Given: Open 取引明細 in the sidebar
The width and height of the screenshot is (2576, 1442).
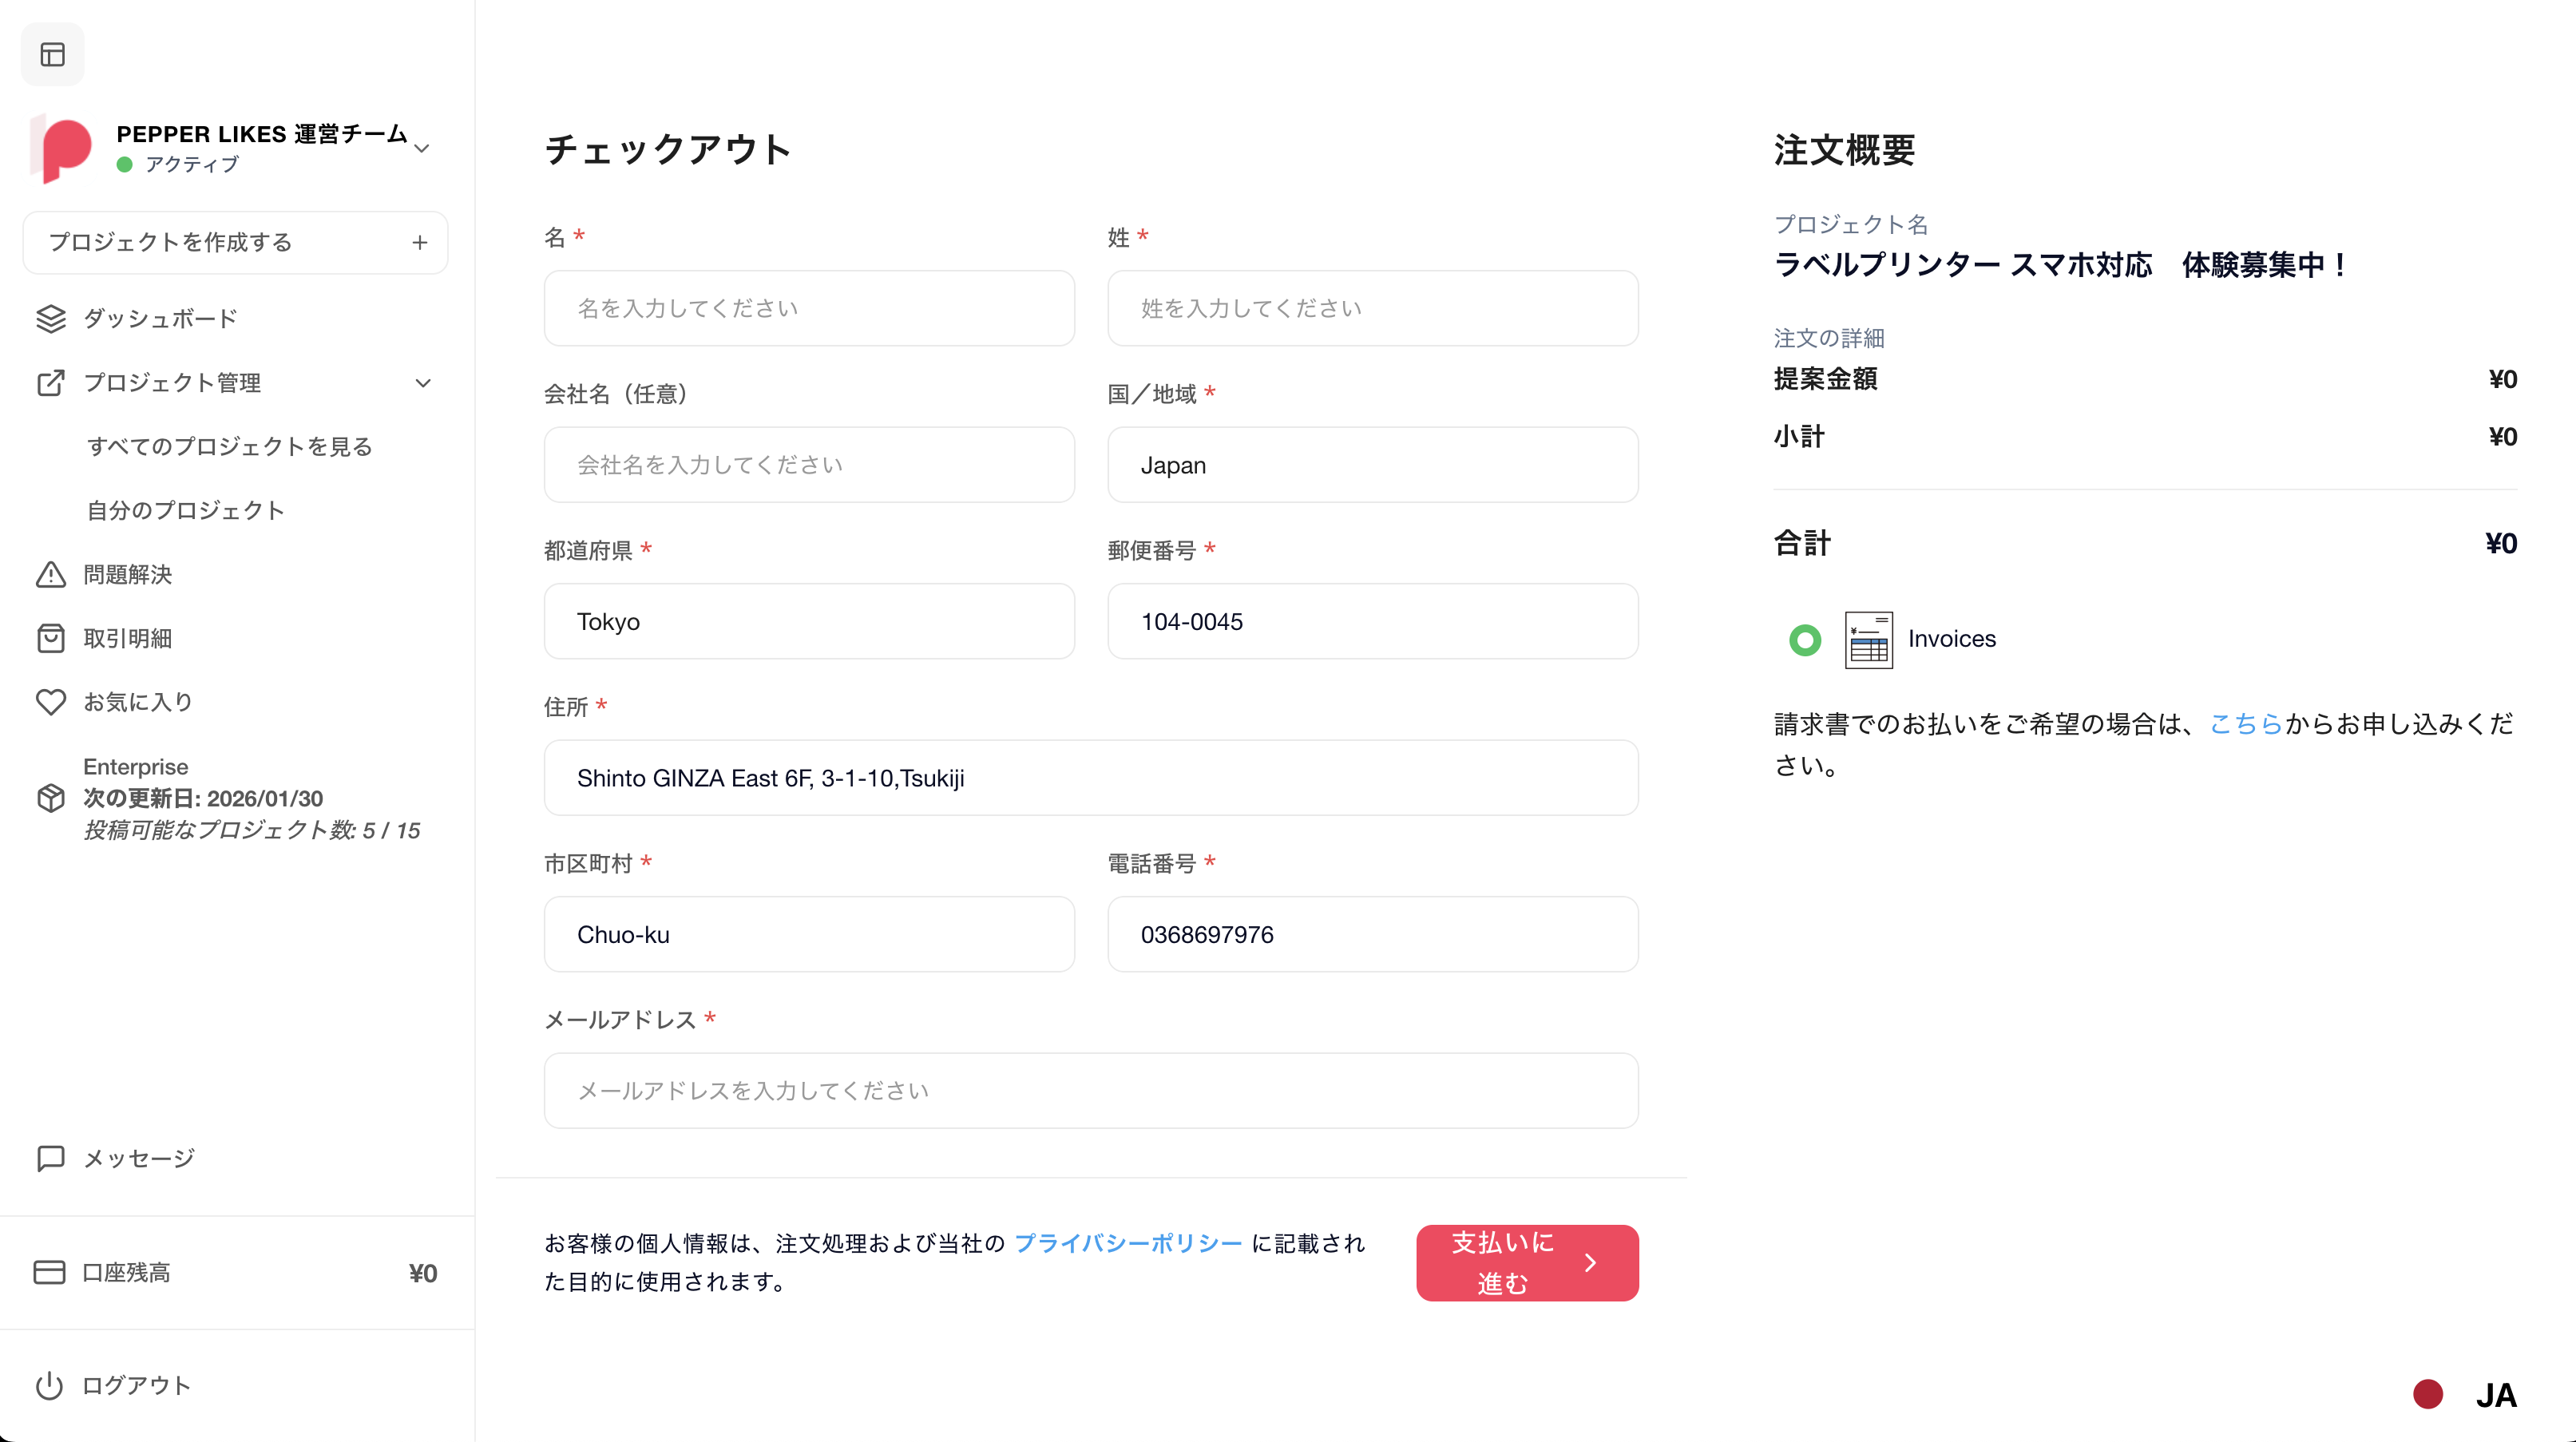Looking at the screenshot, I should pyautogui.click(x=127, y=638).
